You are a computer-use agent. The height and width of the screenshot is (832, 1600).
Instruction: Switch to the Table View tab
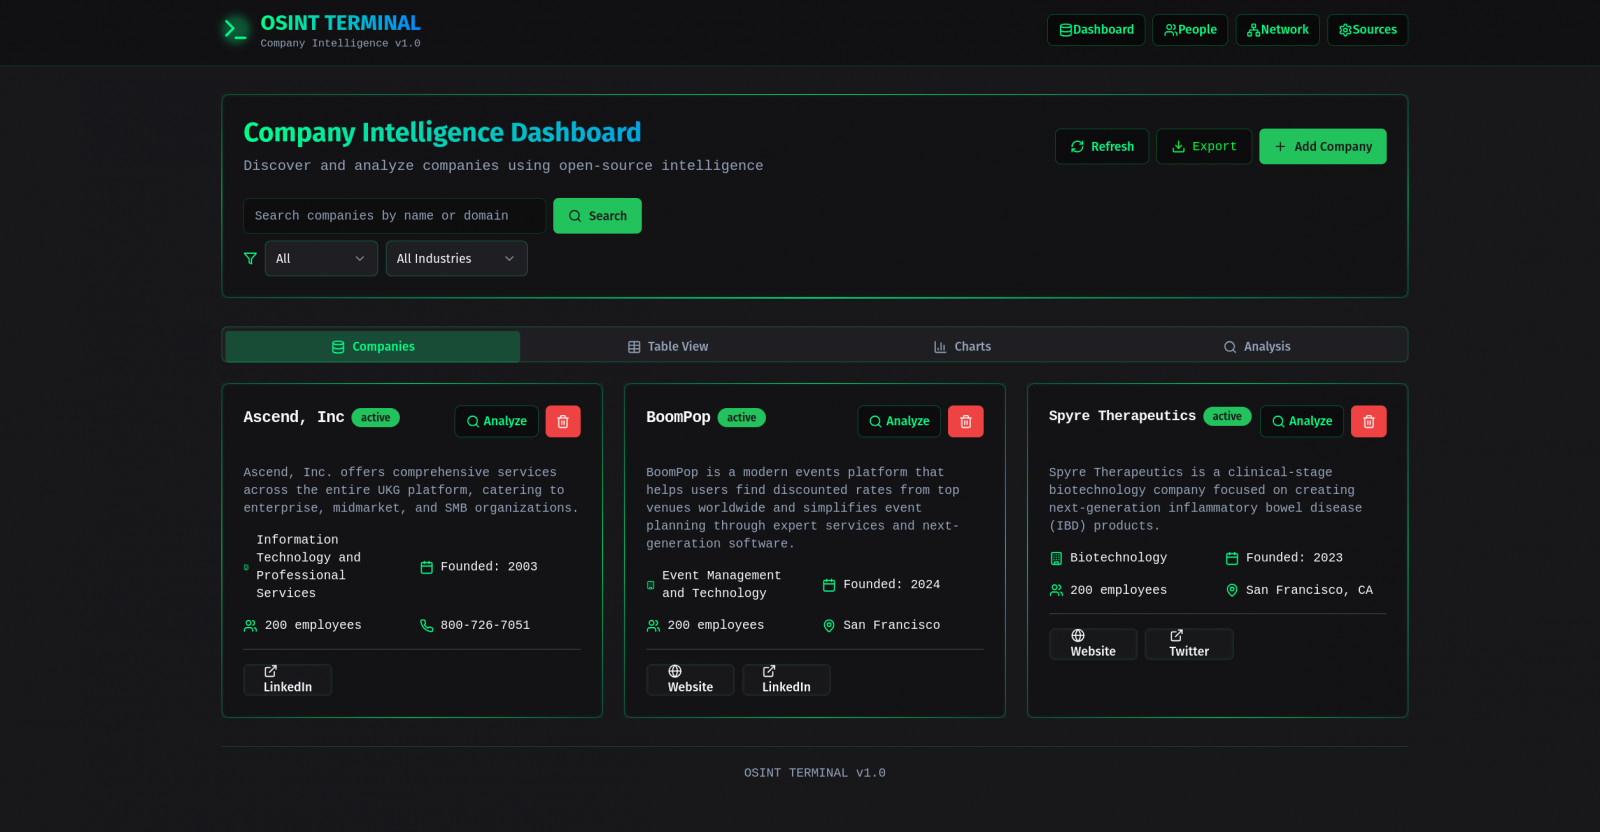pyautogui.click(x=668, y=347)
